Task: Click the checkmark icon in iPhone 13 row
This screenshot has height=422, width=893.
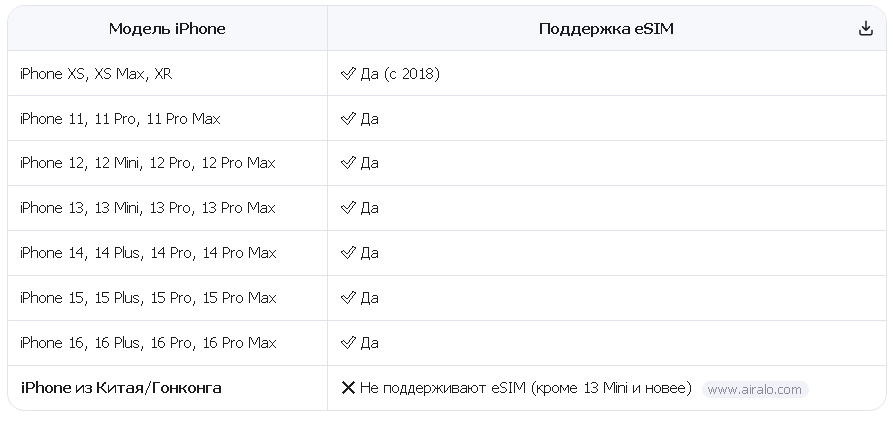Action: pyautogui.click(x=348, y=208)
